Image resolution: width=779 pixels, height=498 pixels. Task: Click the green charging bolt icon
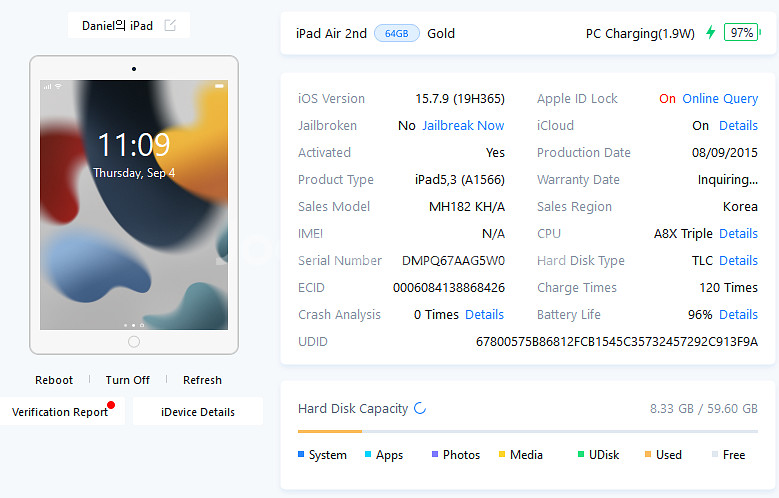pos(710,33)
